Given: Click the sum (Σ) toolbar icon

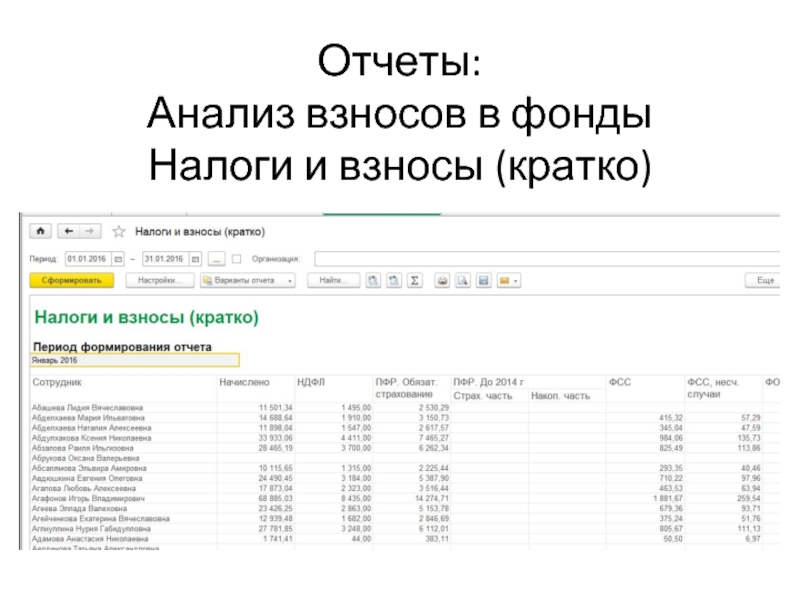Looking at the screenshot, I should click(415, 281).
